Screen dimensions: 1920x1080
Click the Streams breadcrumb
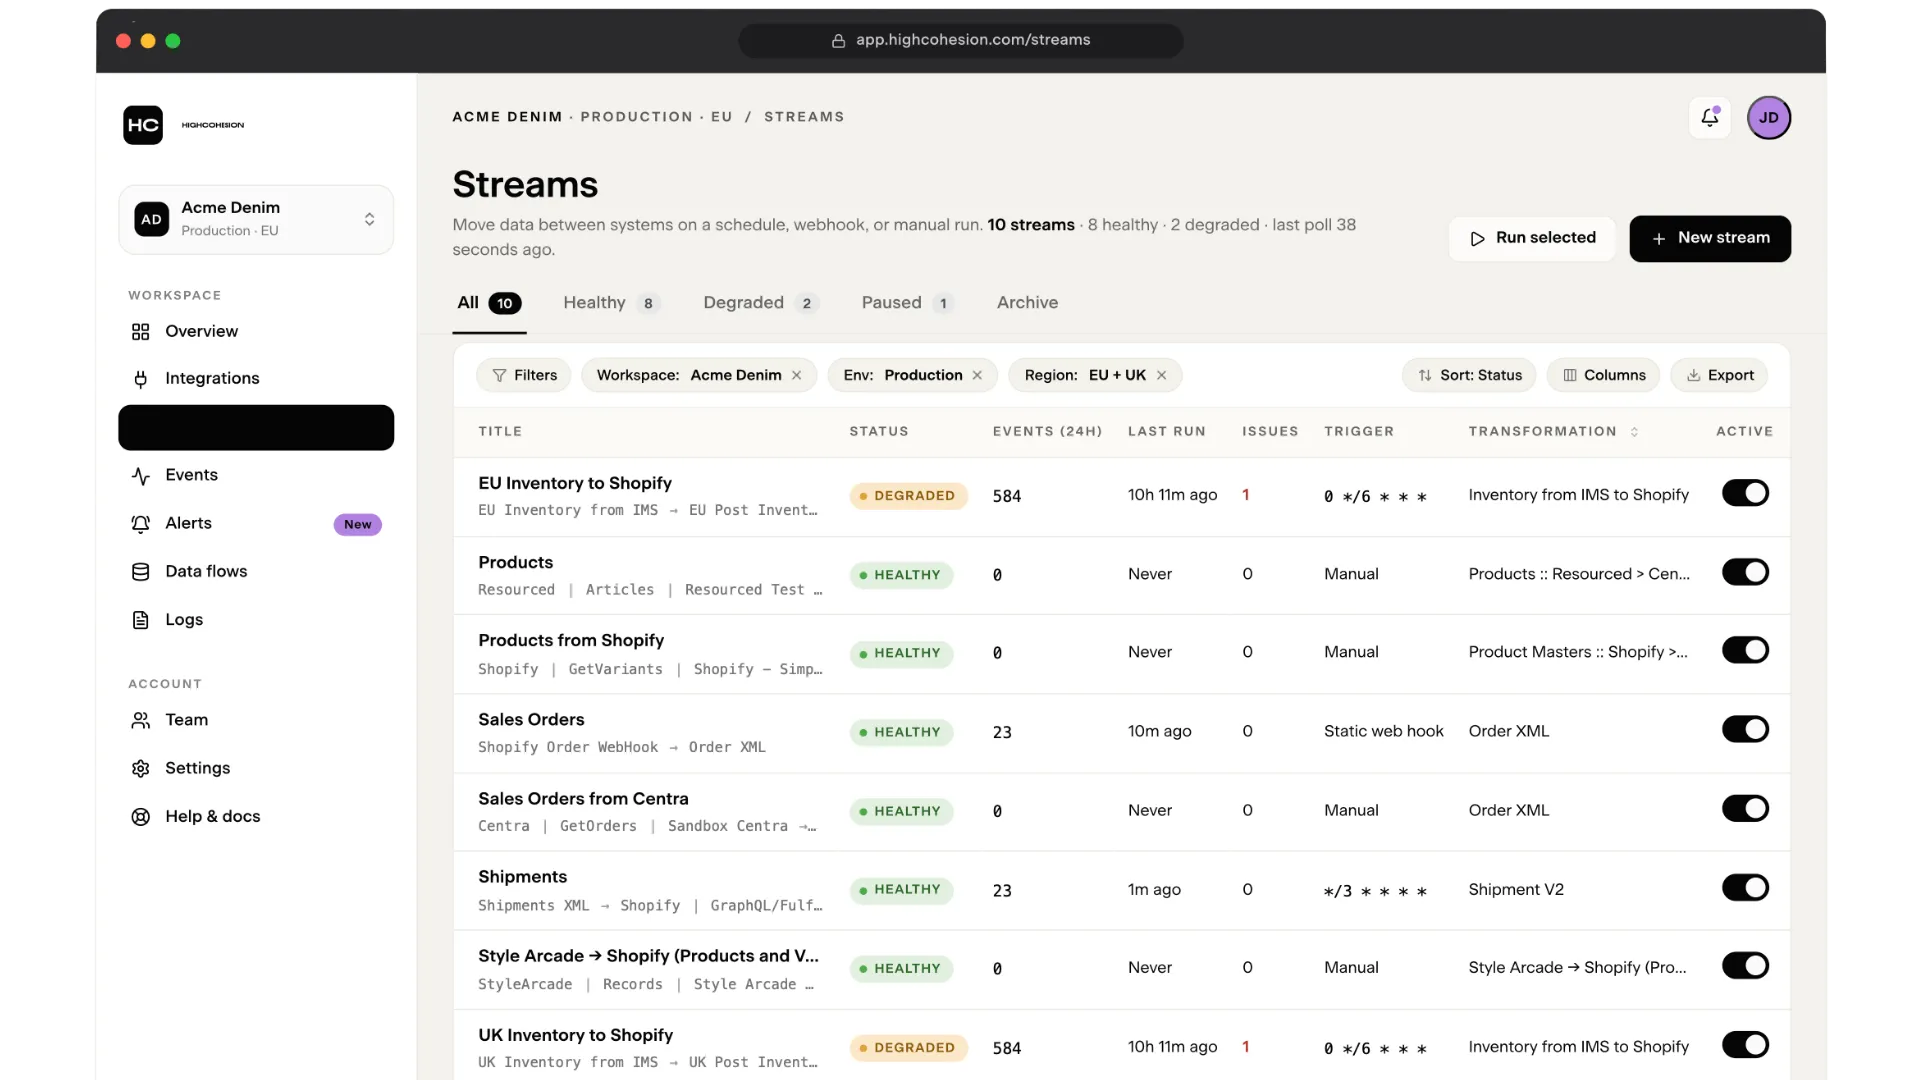804,117
